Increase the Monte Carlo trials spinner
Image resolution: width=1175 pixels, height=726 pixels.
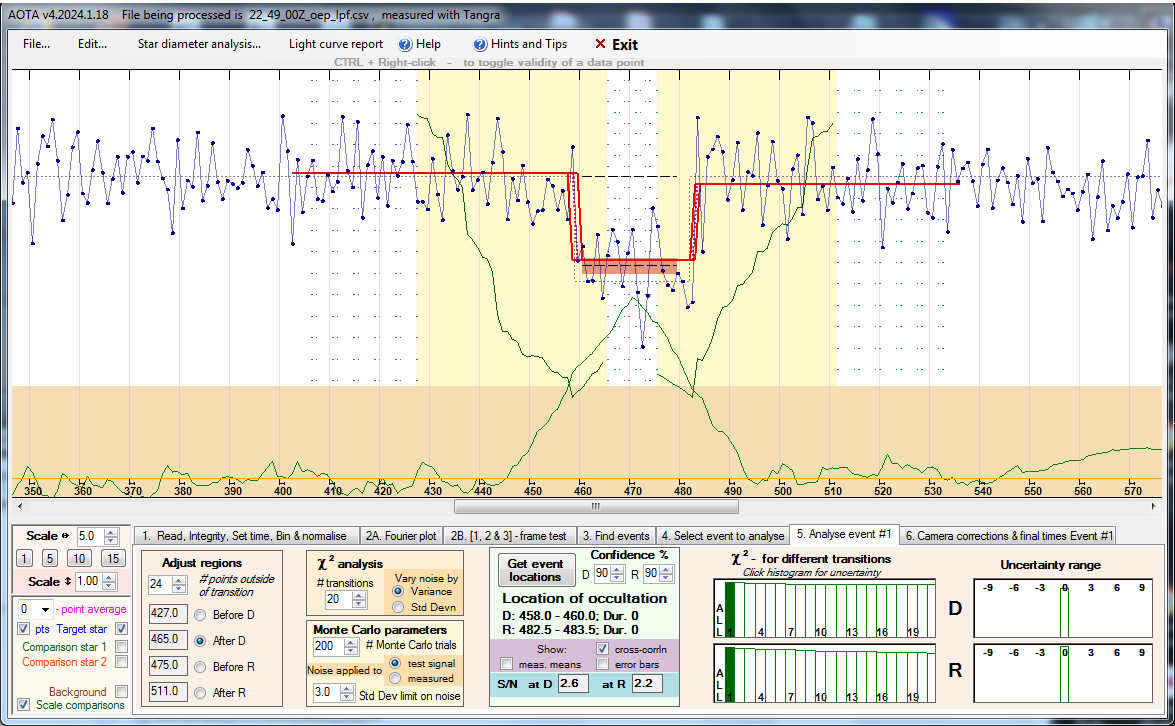point(350,641)
